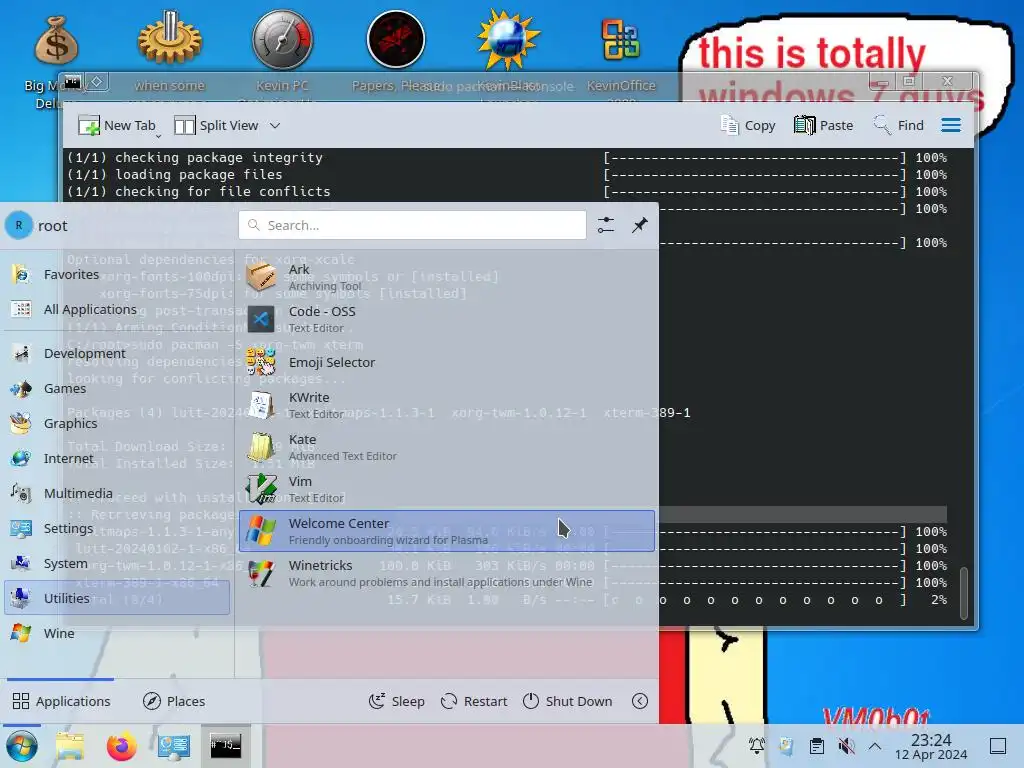
Task: Open Kate advanced text editor
Action: coord(447,447)
